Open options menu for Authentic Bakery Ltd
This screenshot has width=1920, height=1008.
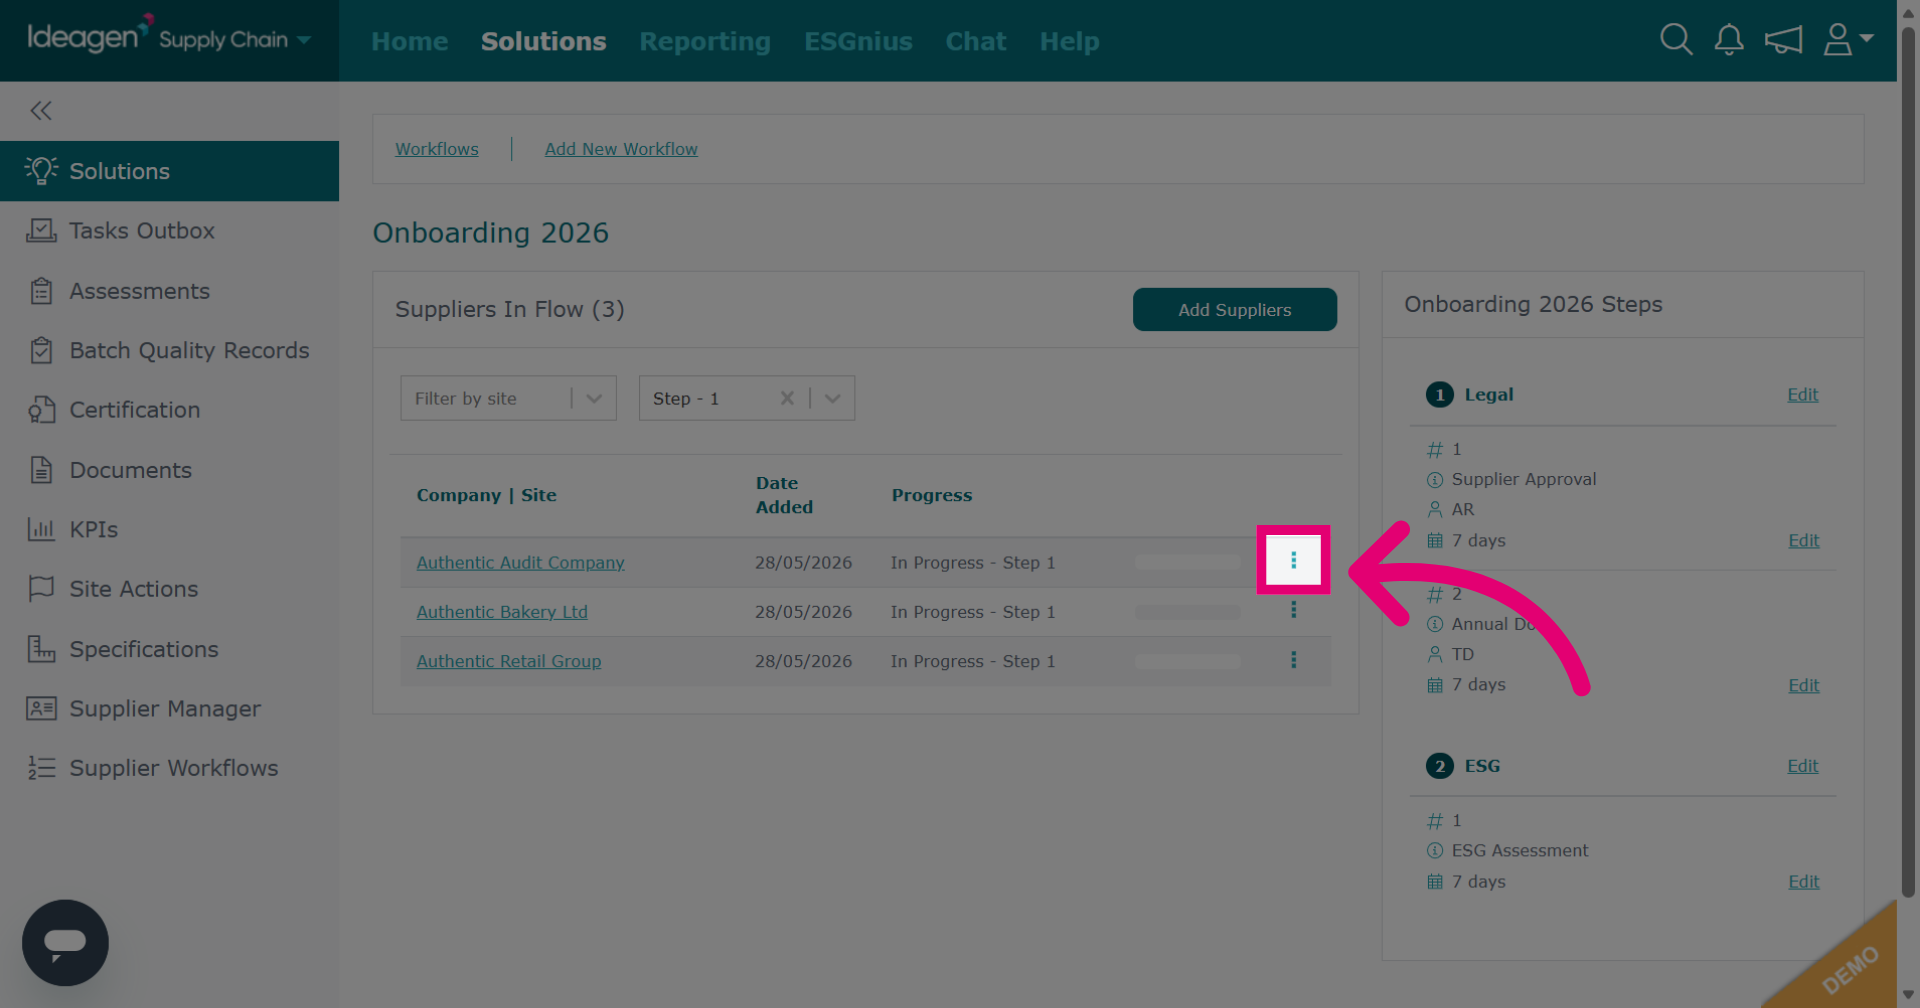[x=1293, y=610]
